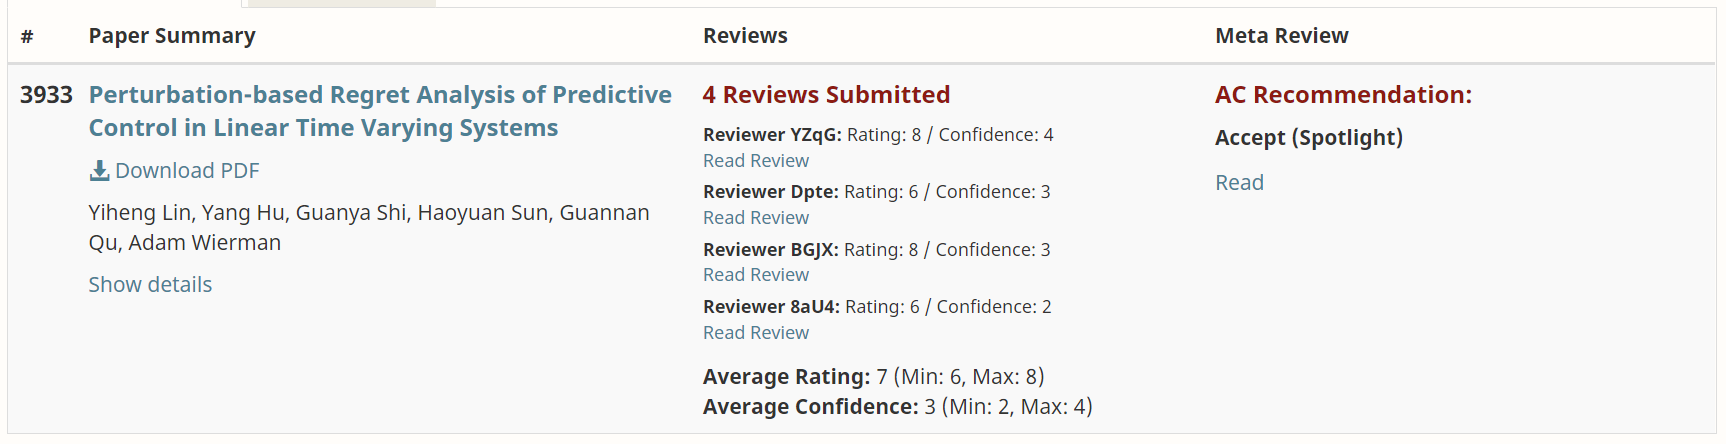Read Review from Reviewer YZqG
Screen dimensions: 1726x444
pos(756,161)
